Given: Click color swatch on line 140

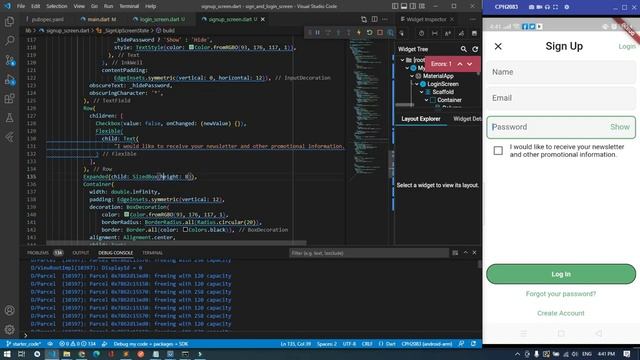Looking at the screenshot, I should pyautogui.click(x=127, y=214).
